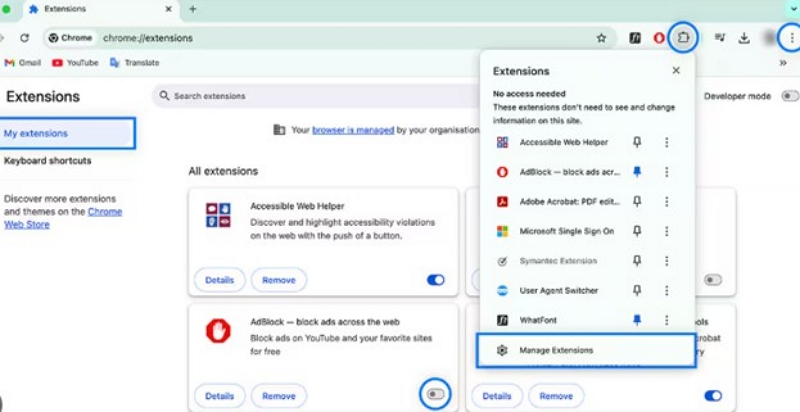Show hidden bookmarks with the double chevron
800x412 pixels.
783,63
